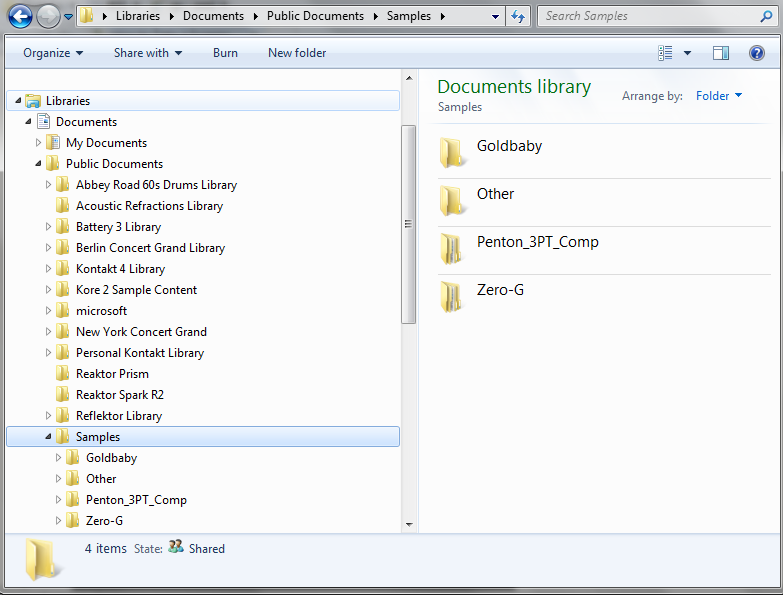The width and height of the screenshot is (783, 595).
Task: Expand My Documents in tree
Action: [x=38, y=143]
